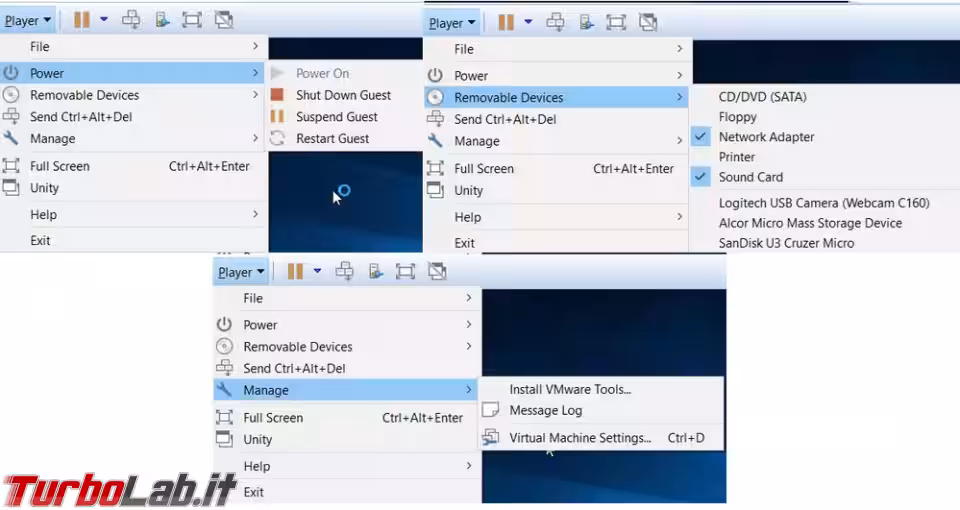Click toolbar full screen icon in Manage-submenu screenshot
This screenshot has height=510, width=960.
(405, 271)
